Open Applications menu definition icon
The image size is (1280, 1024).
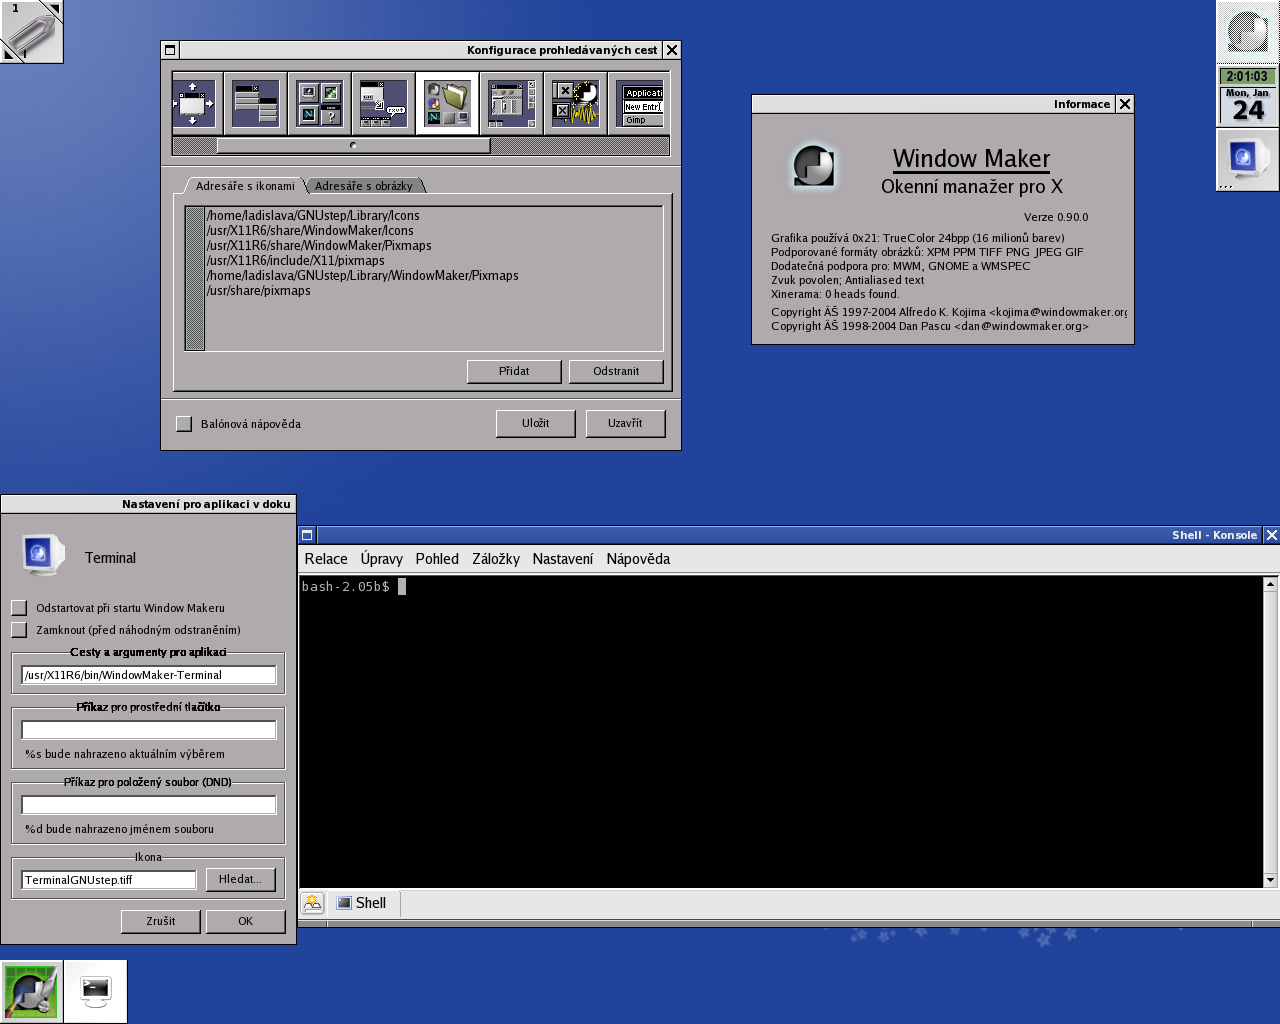click(x=640, y=103)
